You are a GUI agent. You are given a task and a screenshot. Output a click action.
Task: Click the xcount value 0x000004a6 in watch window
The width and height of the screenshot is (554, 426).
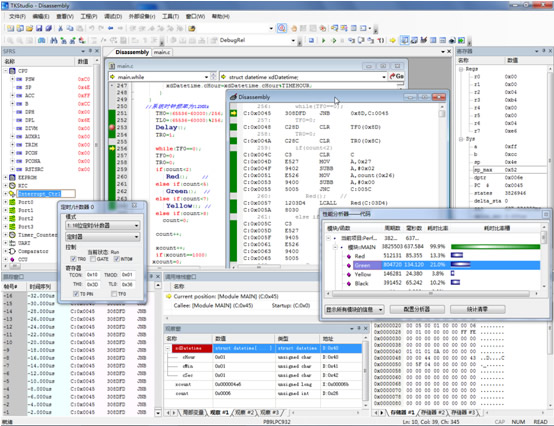[x=228, y=384]
